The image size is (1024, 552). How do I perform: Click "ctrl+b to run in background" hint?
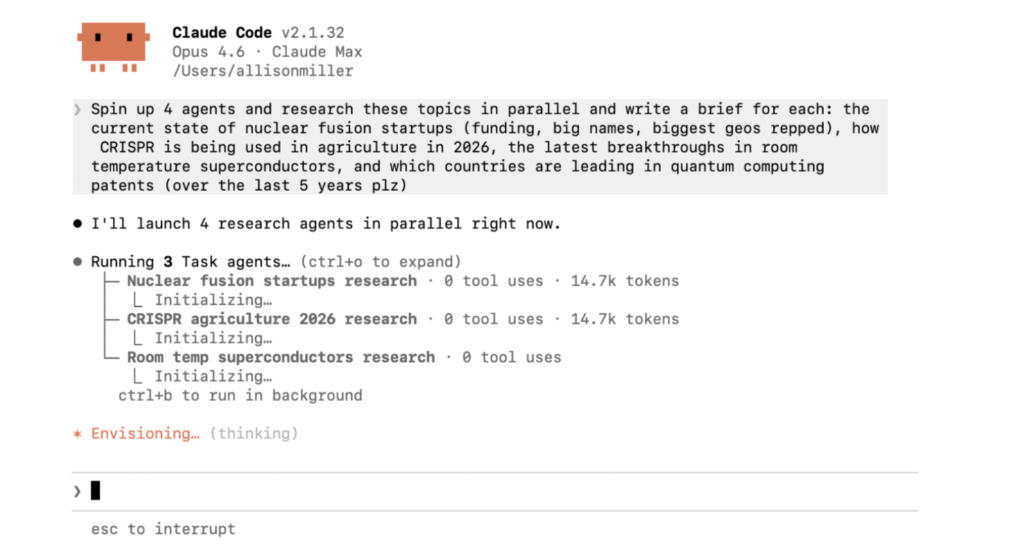click(240, 395)
